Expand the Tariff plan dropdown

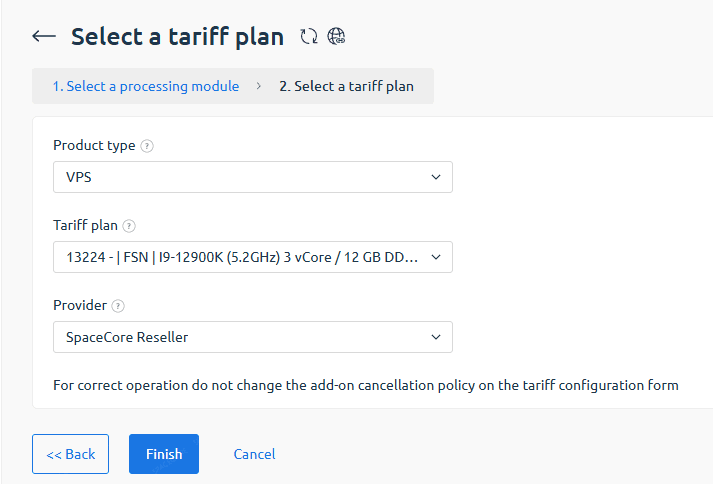tap(252, 257)
